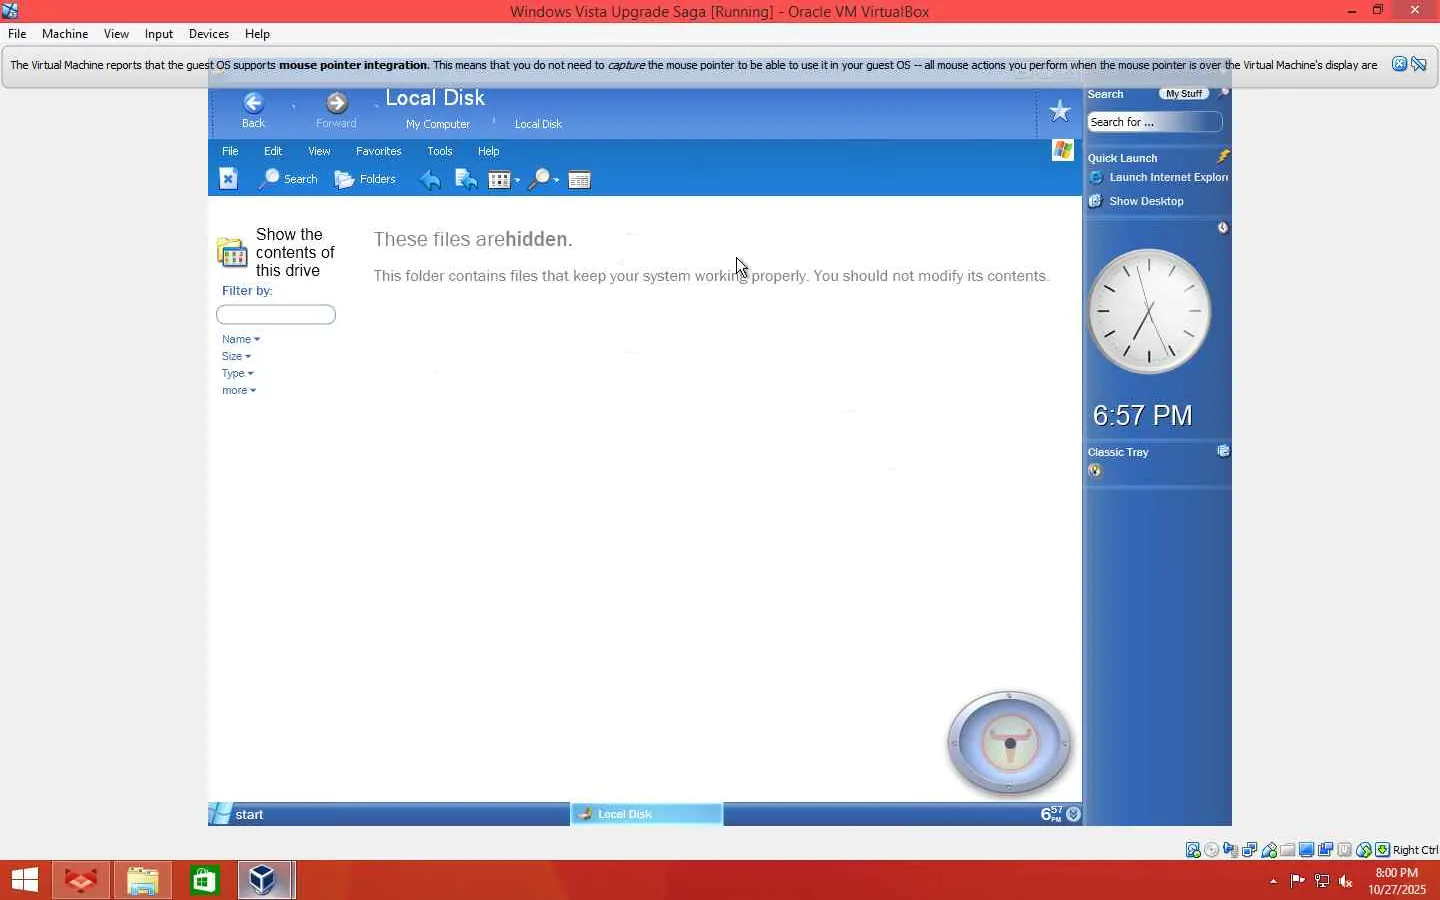Open the guest View menu

pyautogui.click(x=319, y=151)
